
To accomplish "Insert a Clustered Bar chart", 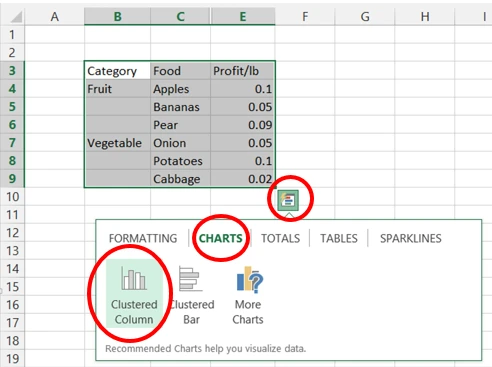I will coord(191,295).
